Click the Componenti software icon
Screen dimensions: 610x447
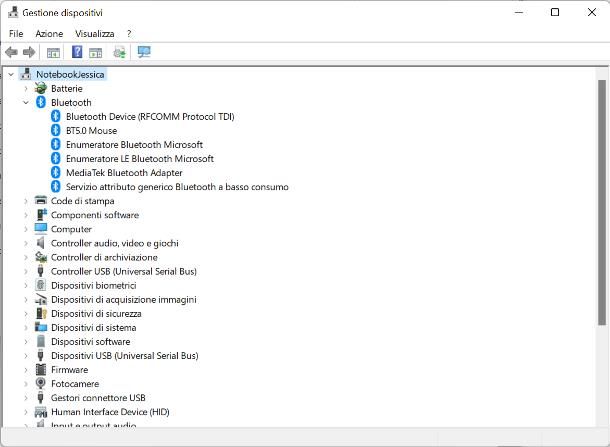41,214
